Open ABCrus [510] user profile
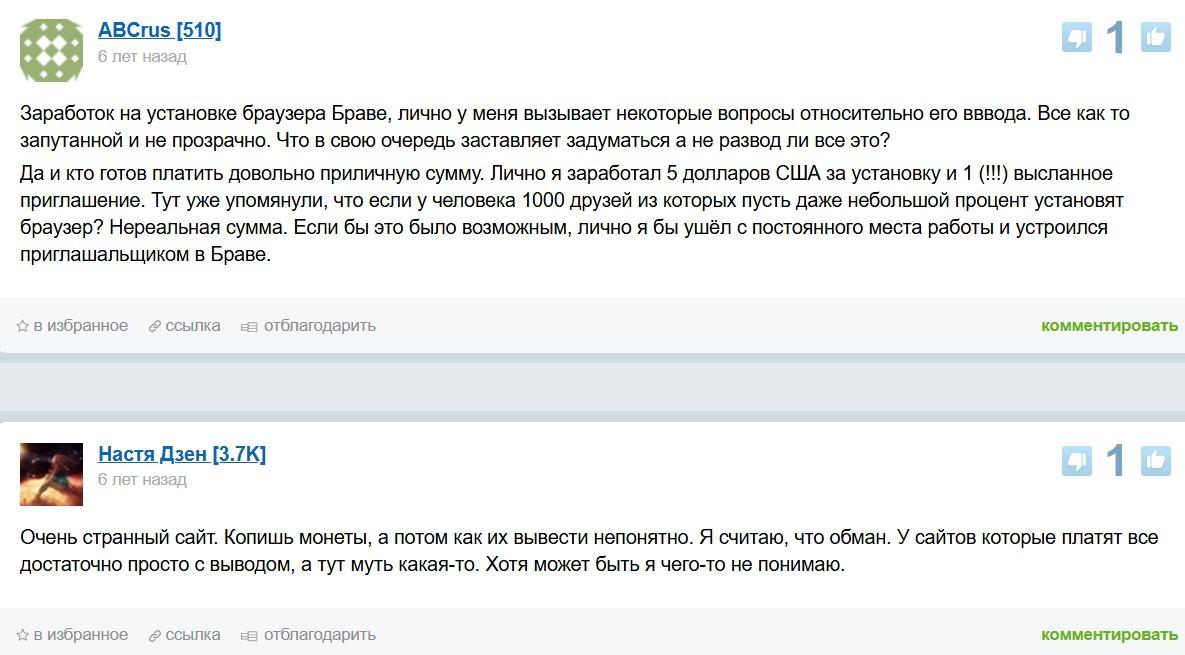The width and height of the screenshot is (1185, 655). click(159, 30)
